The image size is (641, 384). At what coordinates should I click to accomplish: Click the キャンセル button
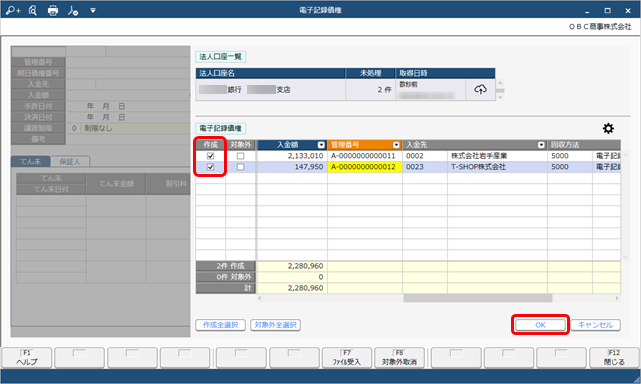[595, 325]
